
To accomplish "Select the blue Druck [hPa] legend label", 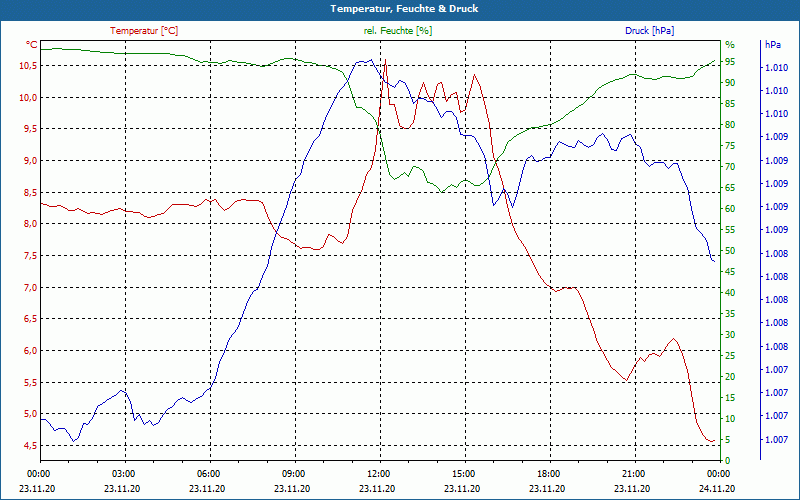I will coord(649,31).
